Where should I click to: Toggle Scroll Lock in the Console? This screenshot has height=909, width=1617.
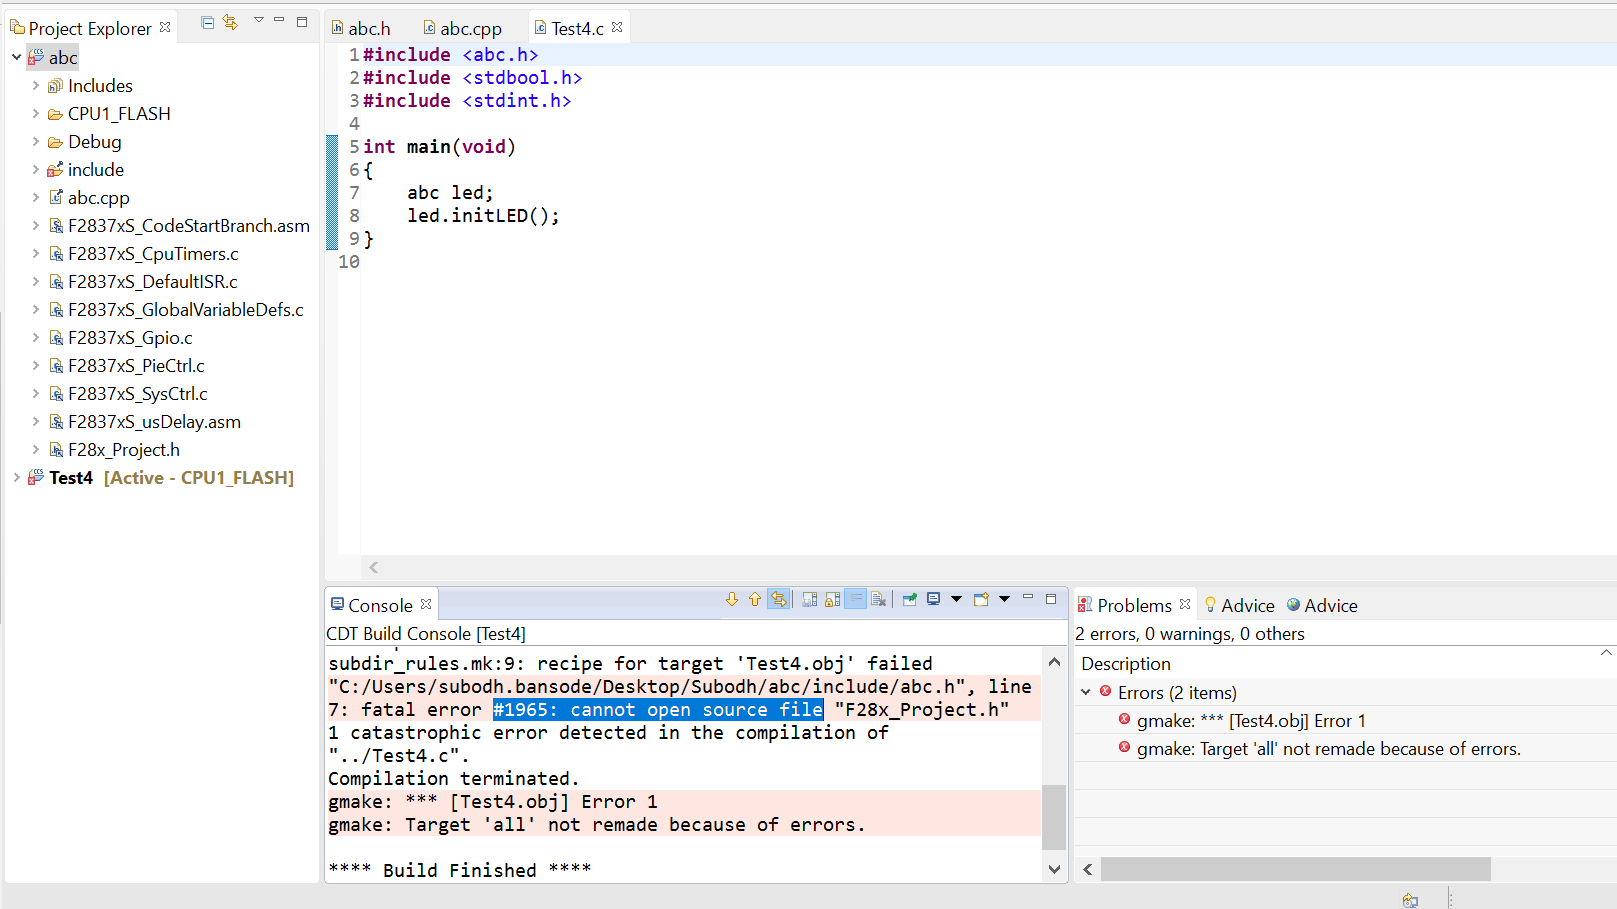(833, 599)
